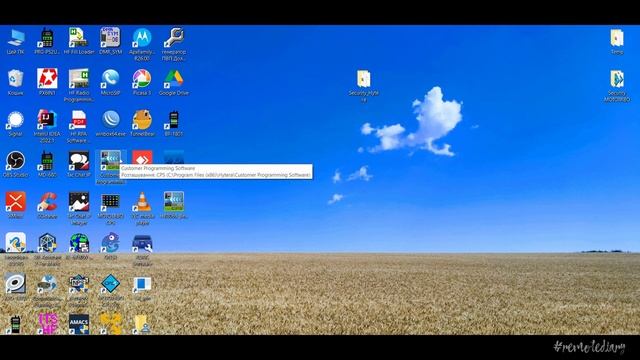Launch the pink ITS HF shortcut

(x=47, y=323)
